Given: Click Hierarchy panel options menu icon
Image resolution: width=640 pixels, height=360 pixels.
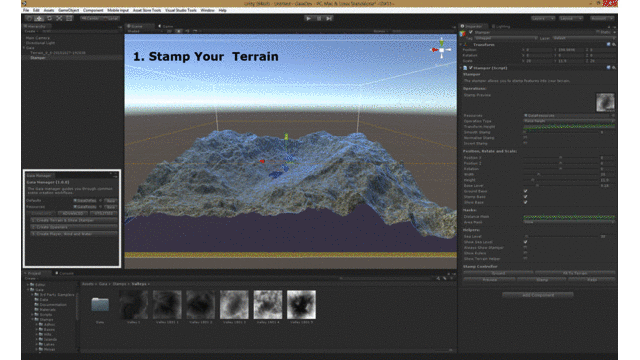Looking at the screenshot, I should point(120,27).
